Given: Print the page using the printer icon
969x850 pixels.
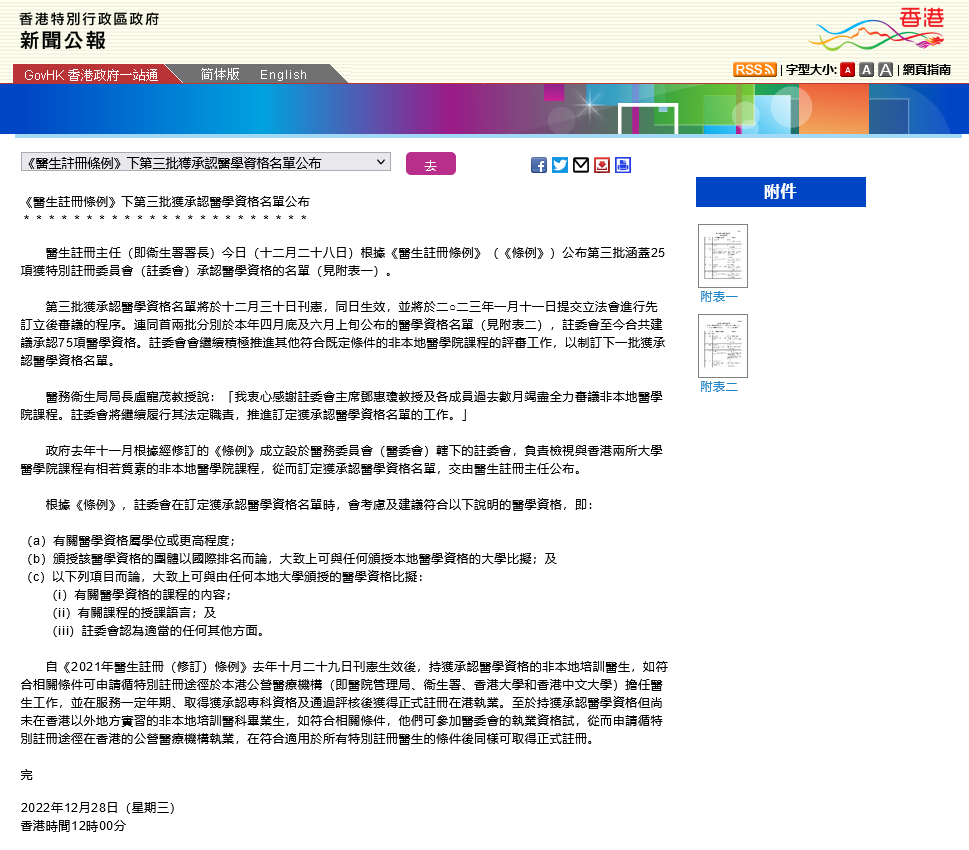Looking at the screenshot, I should [x=623, y=165].
